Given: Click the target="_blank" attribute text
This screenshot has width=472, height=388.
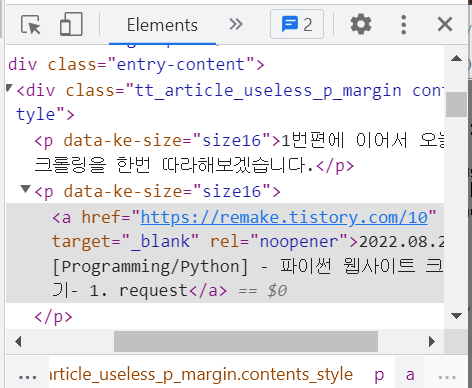Looking at the screenshot, I should pos(125,242).
